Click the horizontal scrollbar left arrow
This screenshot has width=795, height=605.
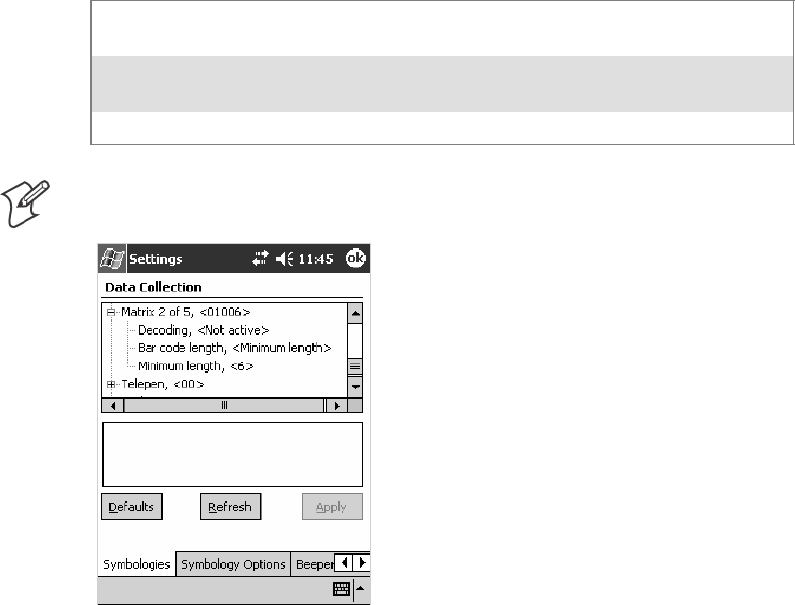[113, 406]
